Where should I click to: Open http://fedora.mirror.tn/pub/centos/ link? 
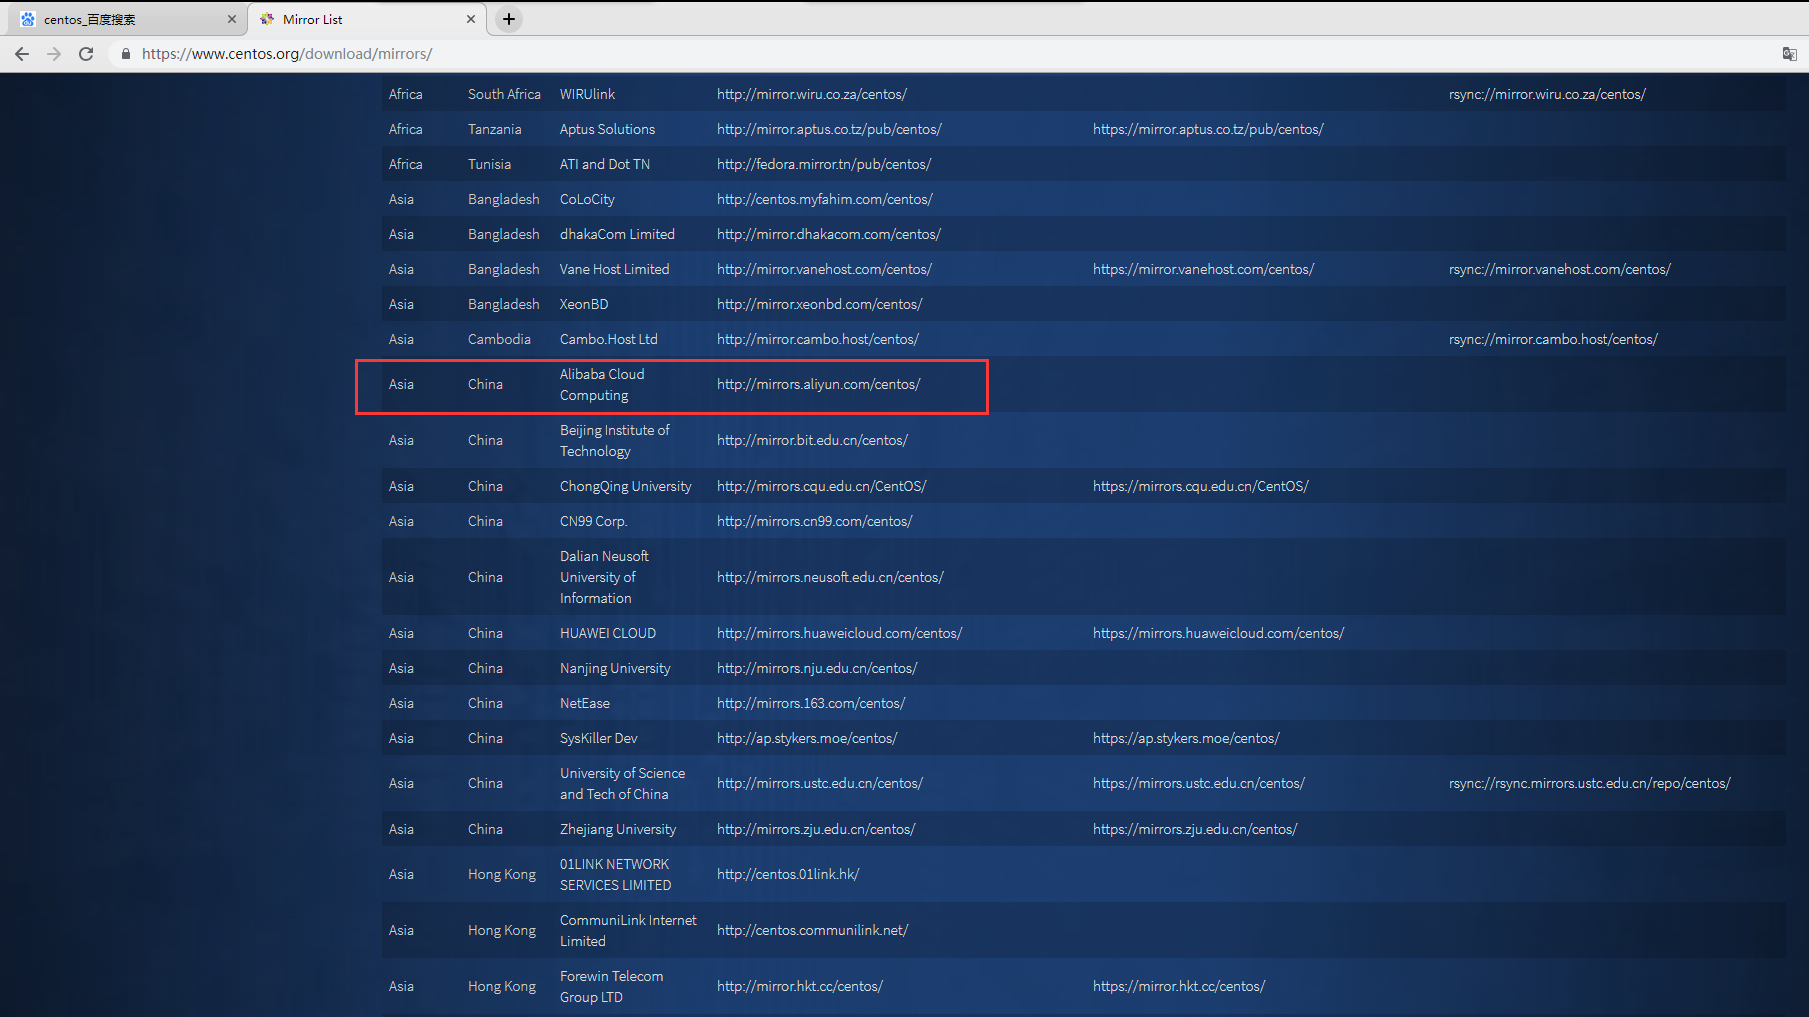click(x=824, y=164)
